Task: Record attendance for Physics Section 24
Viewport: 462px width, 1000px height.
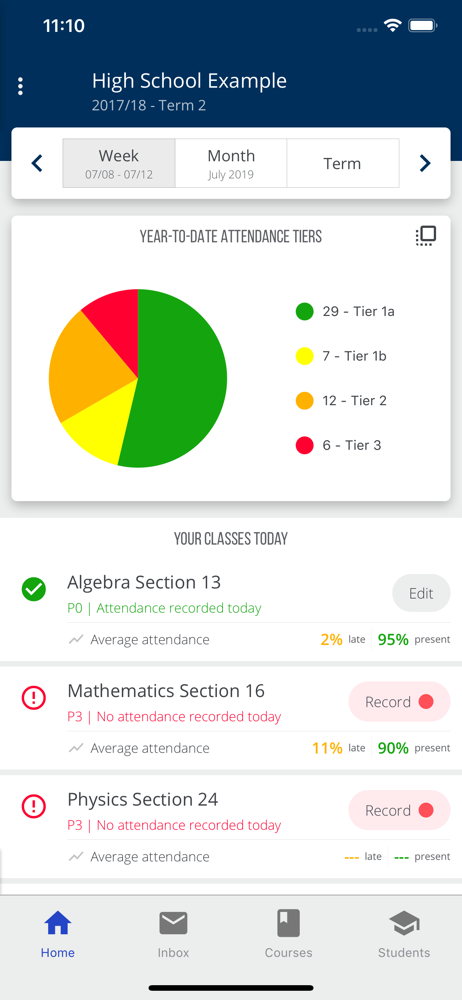Action: (399, 810)
